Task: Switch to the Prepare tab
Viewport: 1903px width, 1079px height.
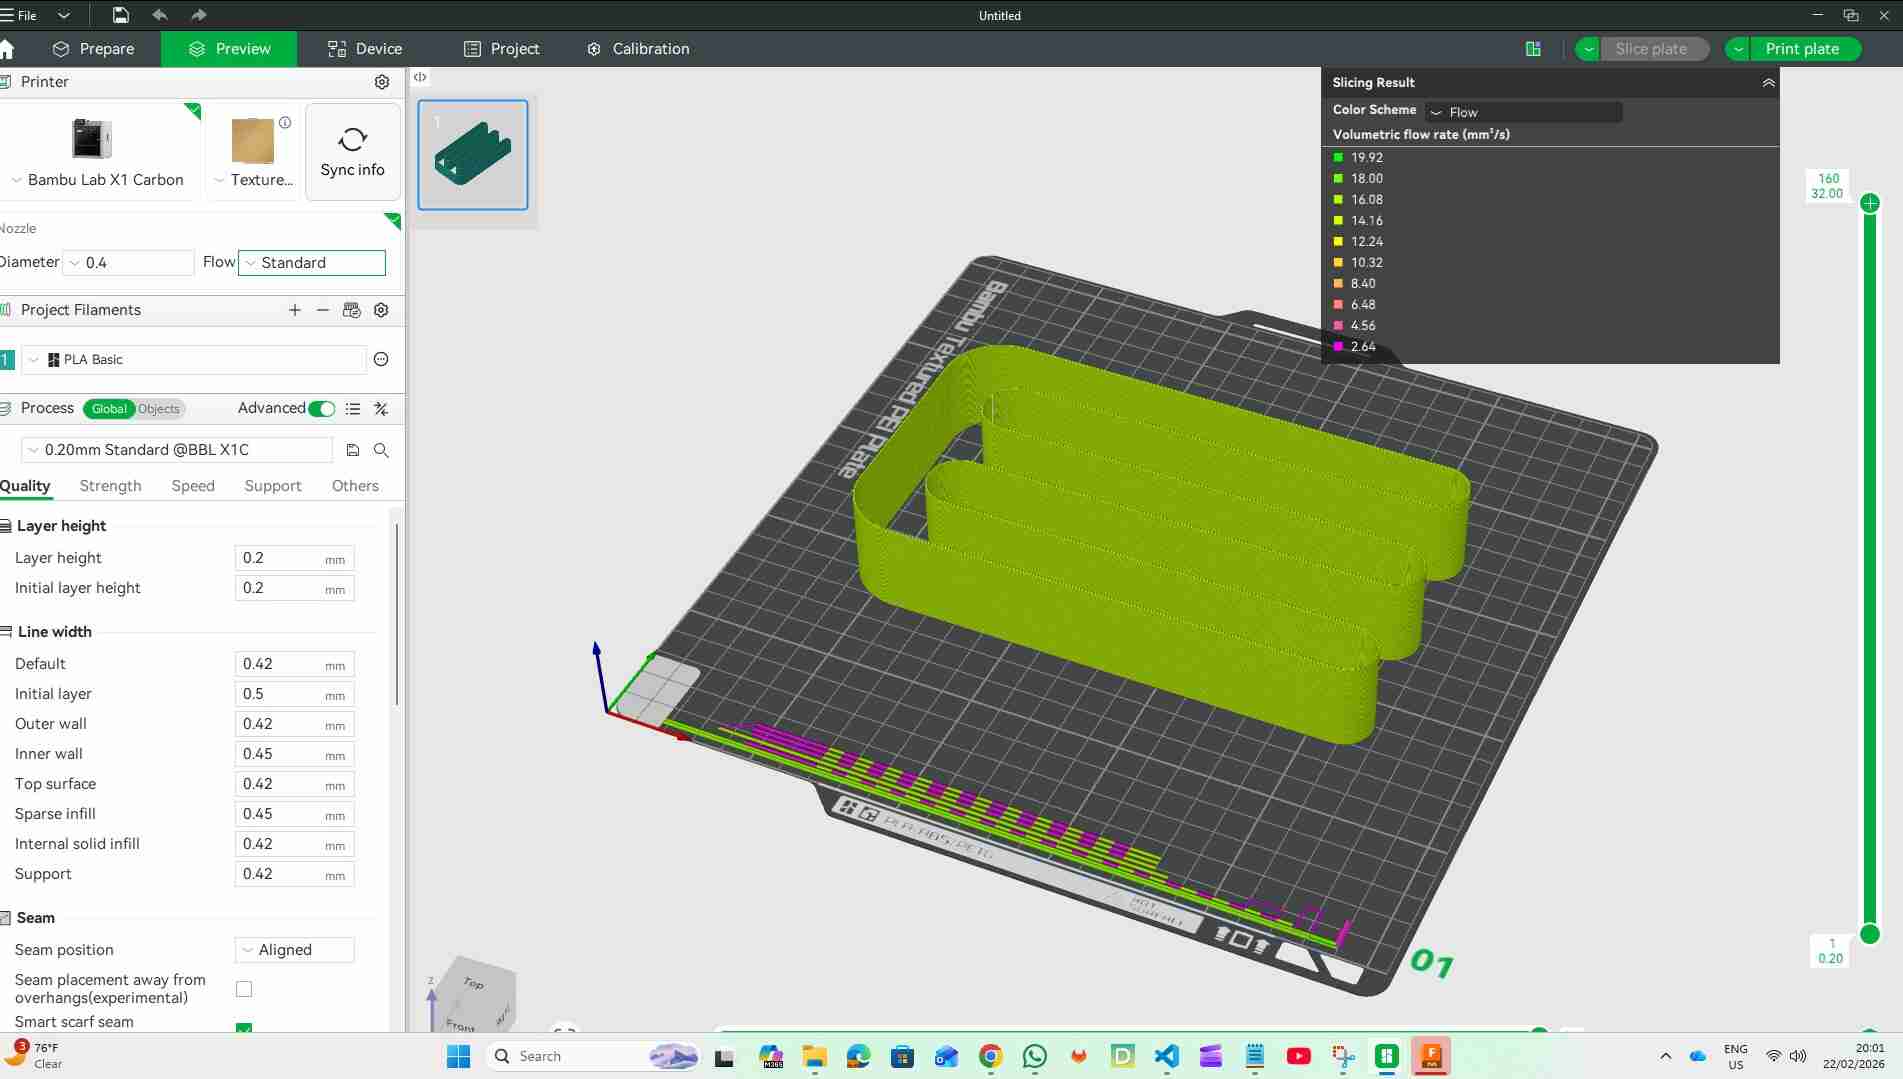Action: (94, 49)
